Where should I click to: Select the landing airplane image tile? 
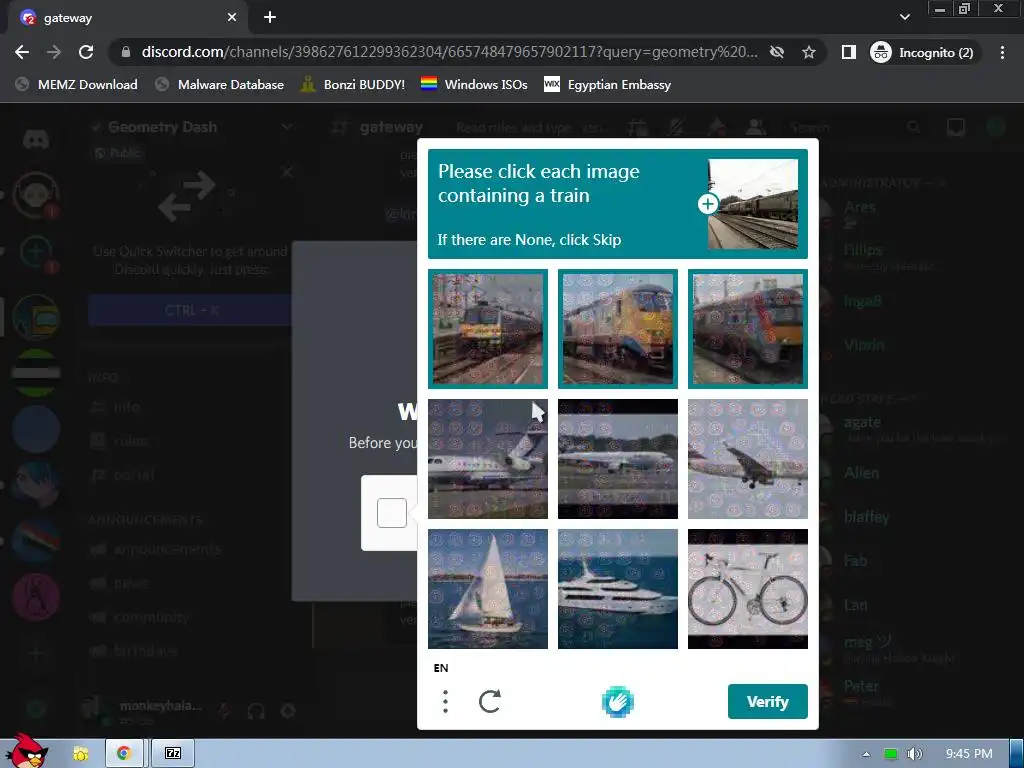[748, 458]
